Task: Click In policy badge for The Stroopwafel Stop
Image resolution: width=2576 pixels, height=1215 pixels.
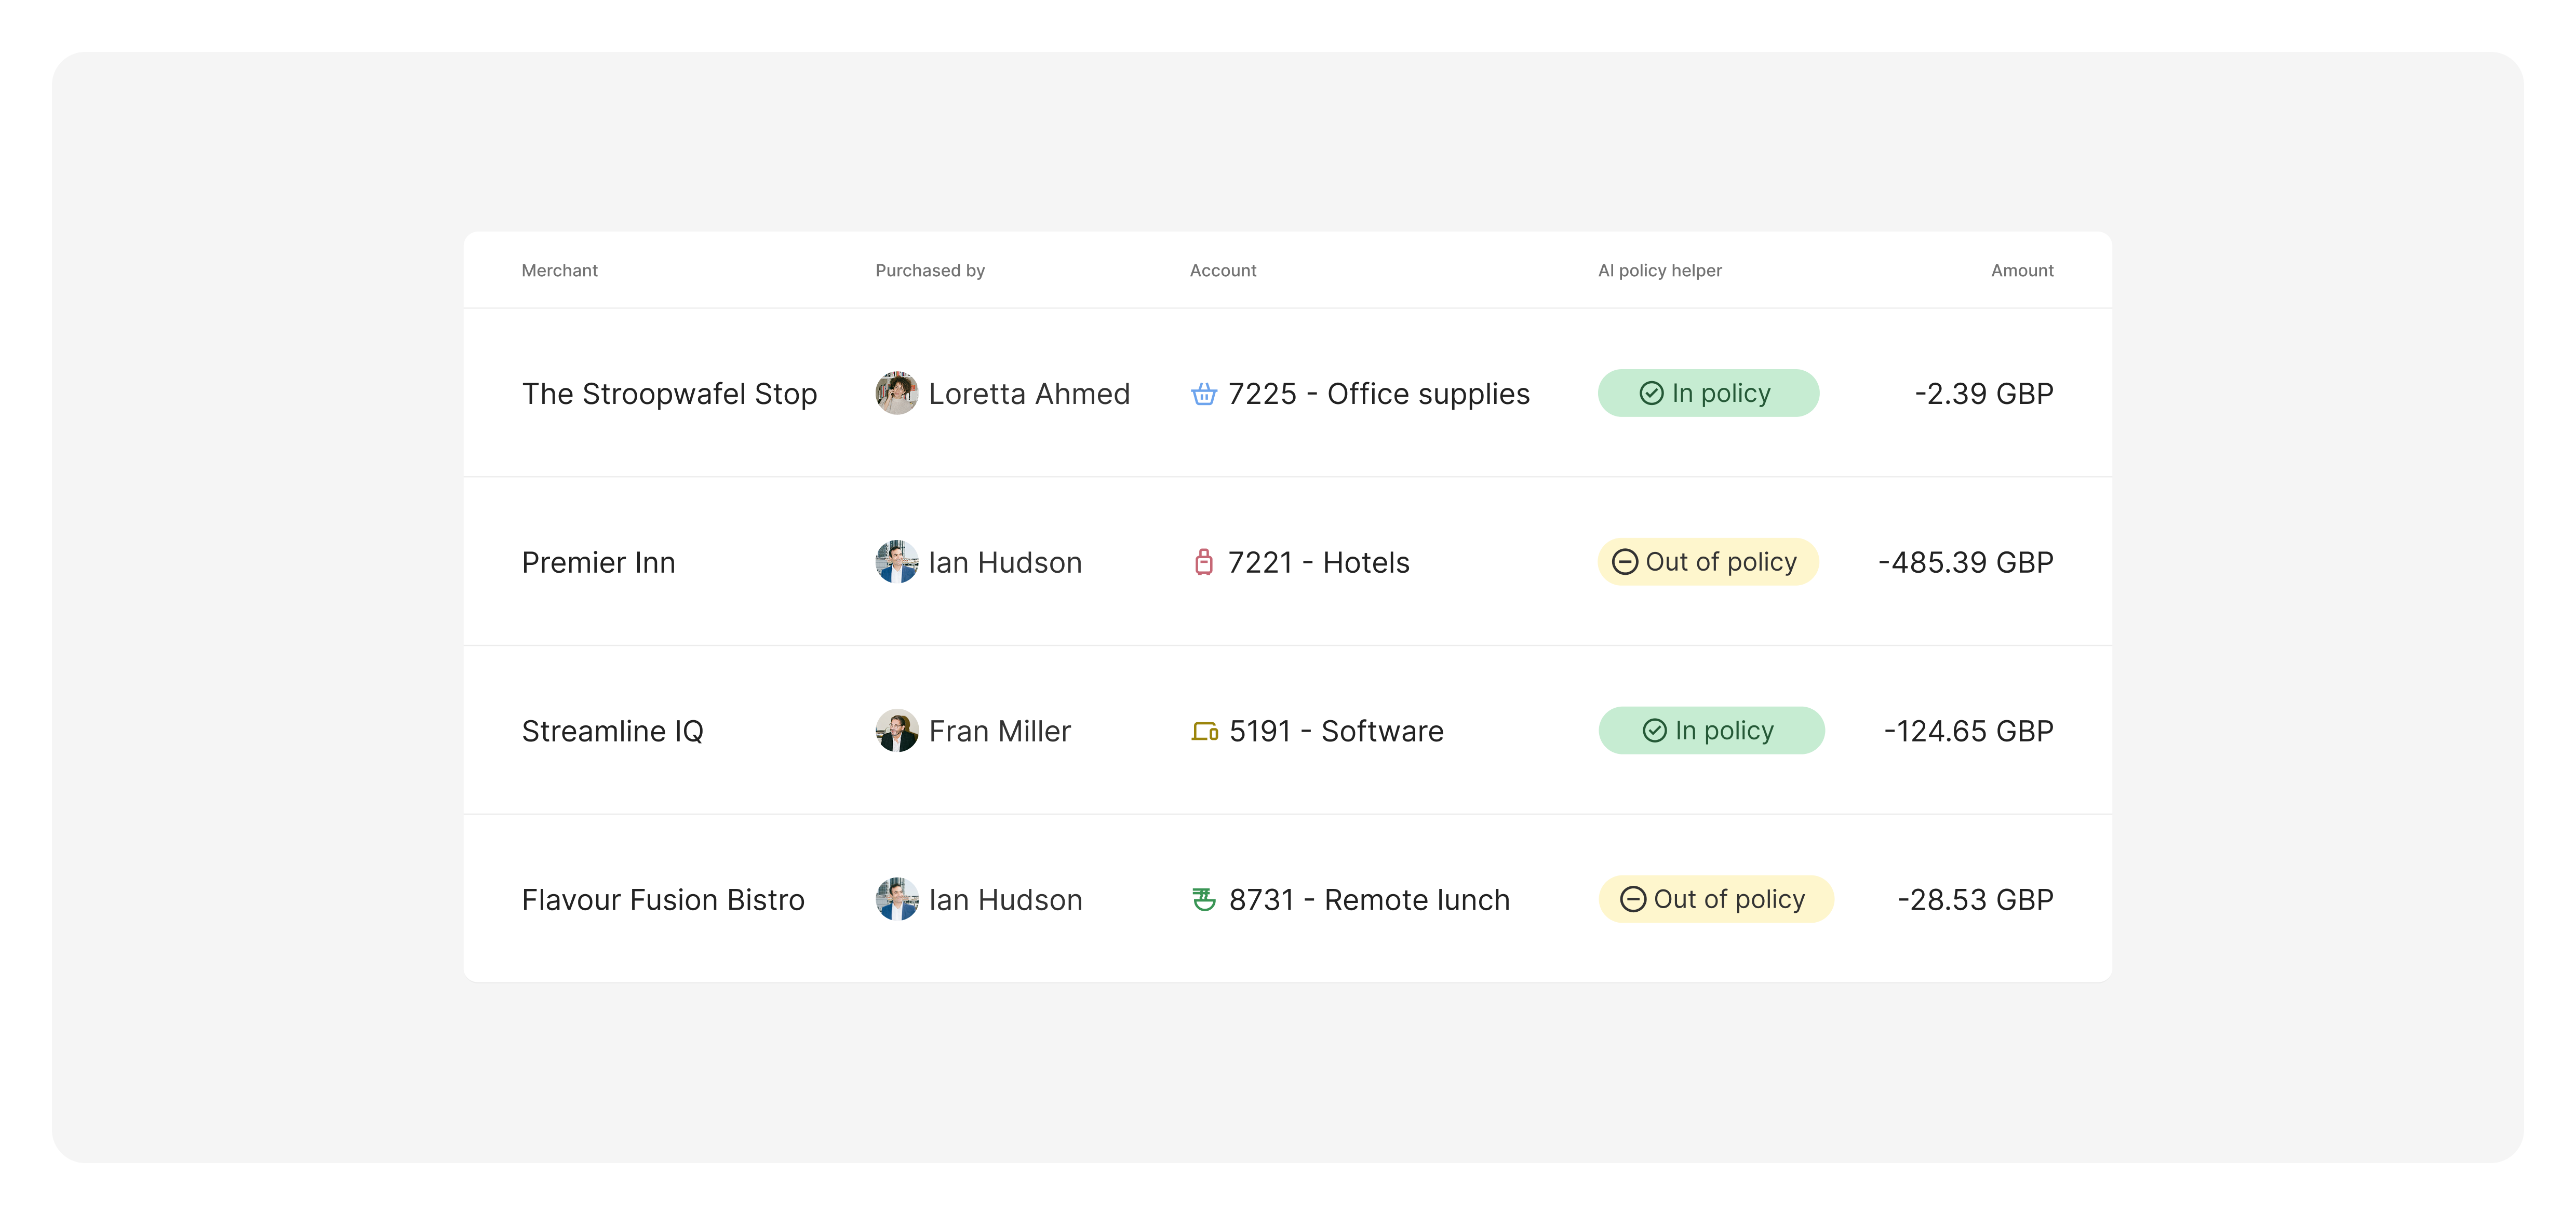Action: (x=1707, y=393)
